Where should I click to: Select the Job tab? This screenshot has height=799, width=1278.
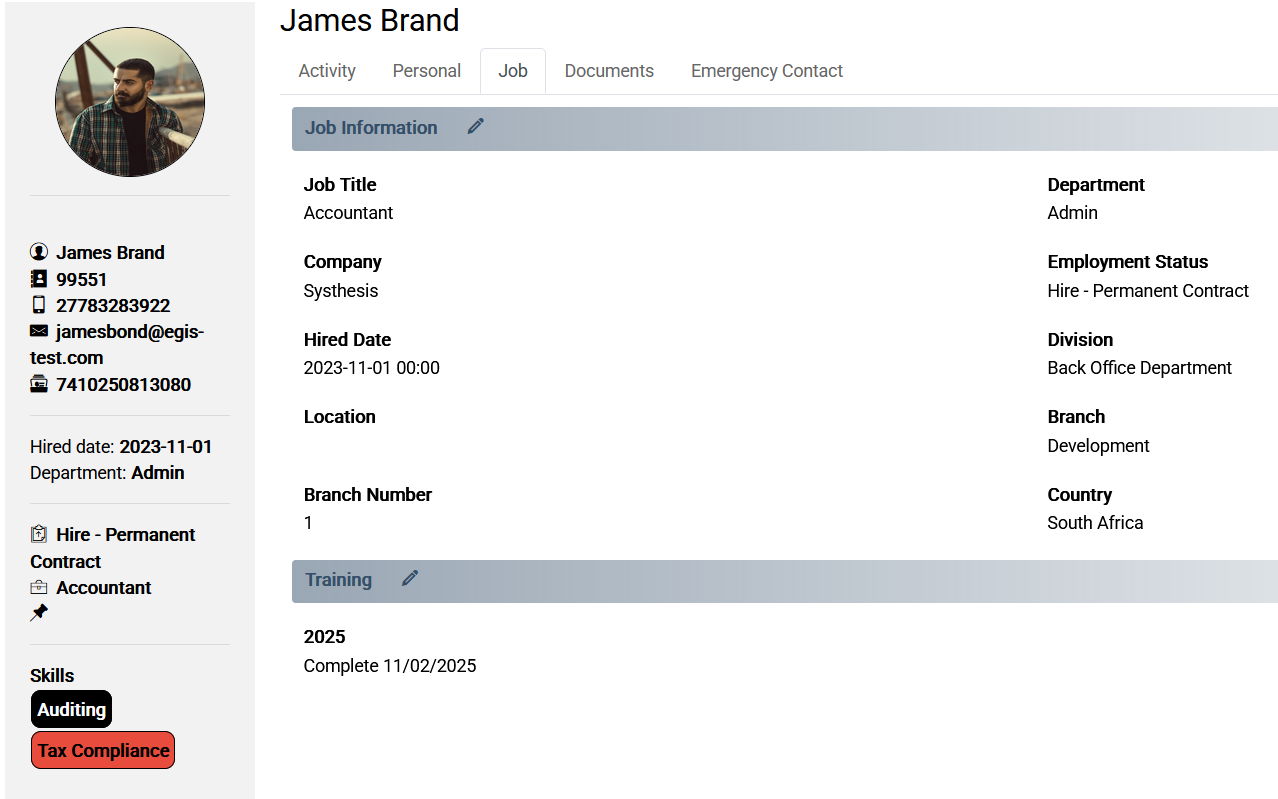click(513, 71)
